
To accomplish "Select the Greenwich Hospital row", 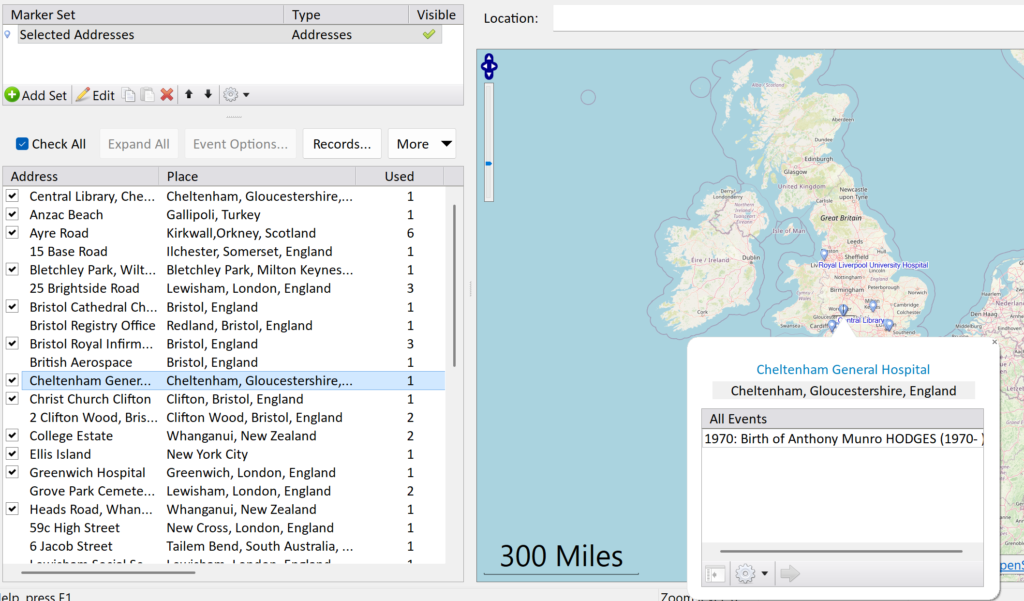I will (224, 472).
